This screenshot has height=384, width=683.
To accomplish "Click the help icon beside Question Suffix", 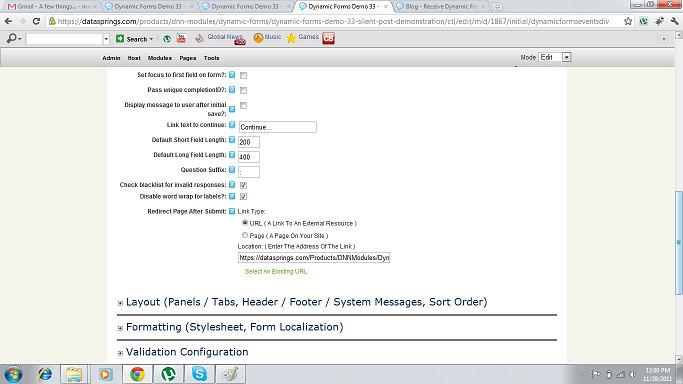I will [232, 170].
